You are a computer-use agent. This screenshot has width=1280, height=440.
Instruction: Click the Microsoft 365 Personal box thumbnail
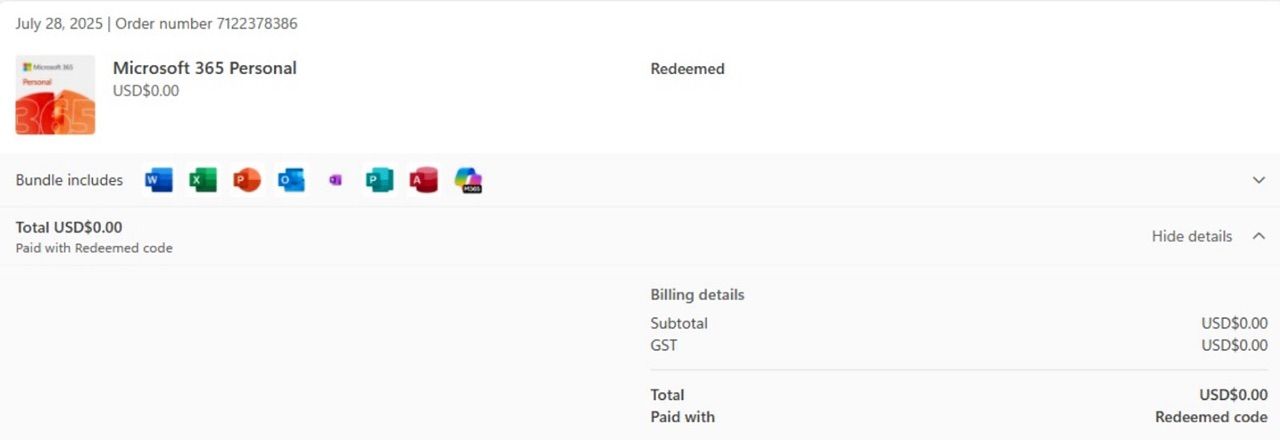(55, 95)
